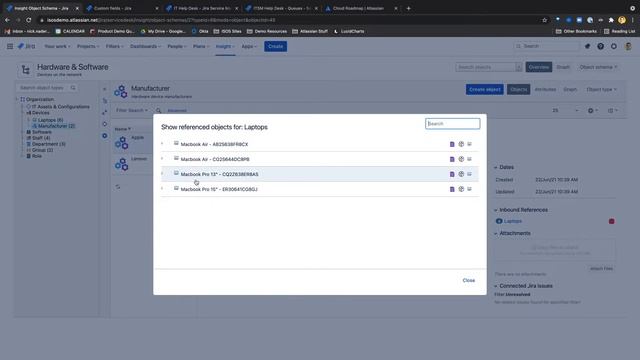Image resolution: width=640 pixels, height=360 pixels.
Task: Open notifications icon in Jira header
Action: tap(588, 47)
